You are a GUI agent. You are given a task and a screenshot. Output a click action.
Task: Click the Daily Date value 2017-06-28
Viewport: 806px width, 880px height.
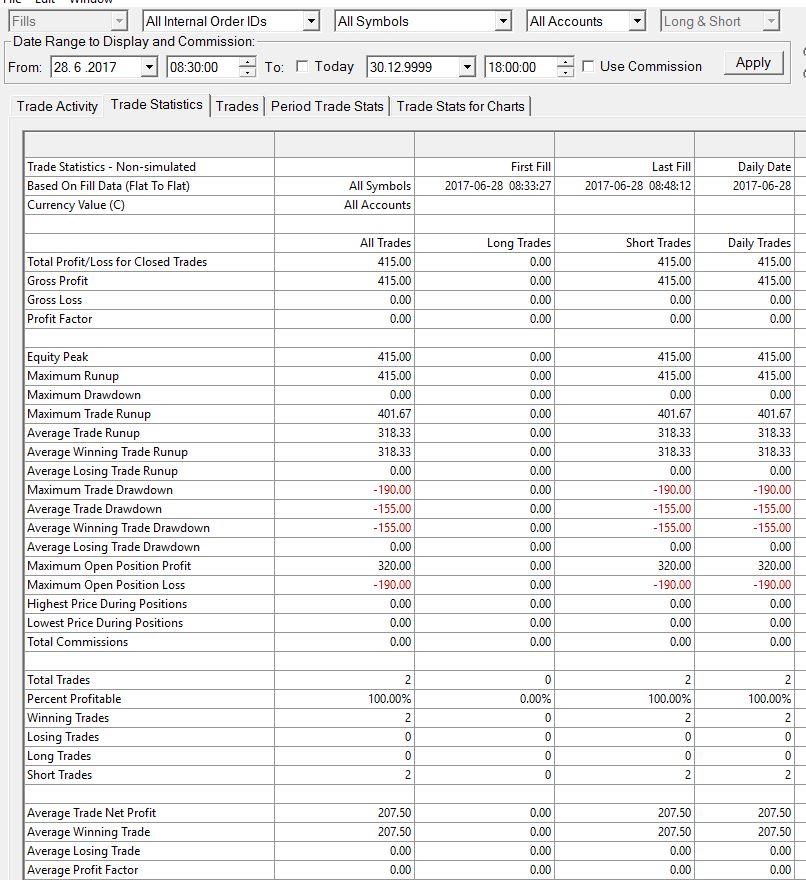[x=762, y=186]
